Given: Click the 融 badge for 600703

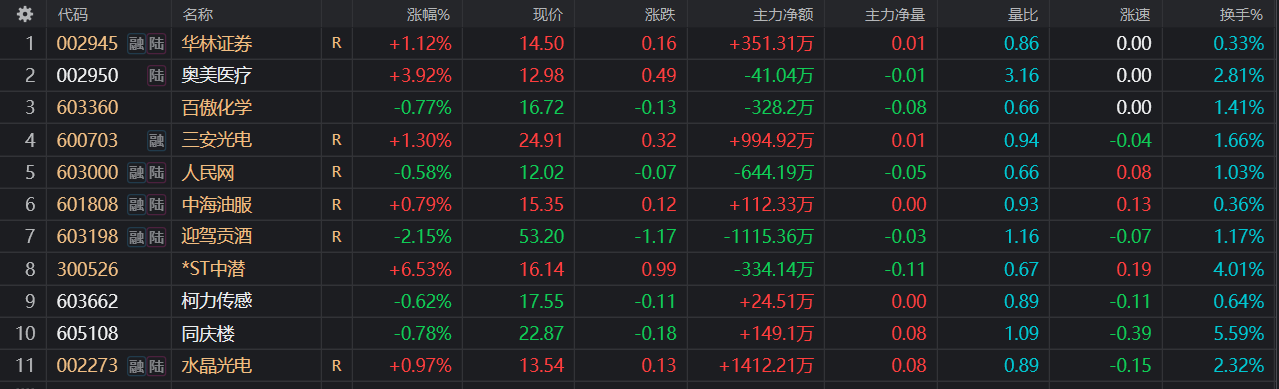Looking at the screenshot, I should click(x=157, y=140).
